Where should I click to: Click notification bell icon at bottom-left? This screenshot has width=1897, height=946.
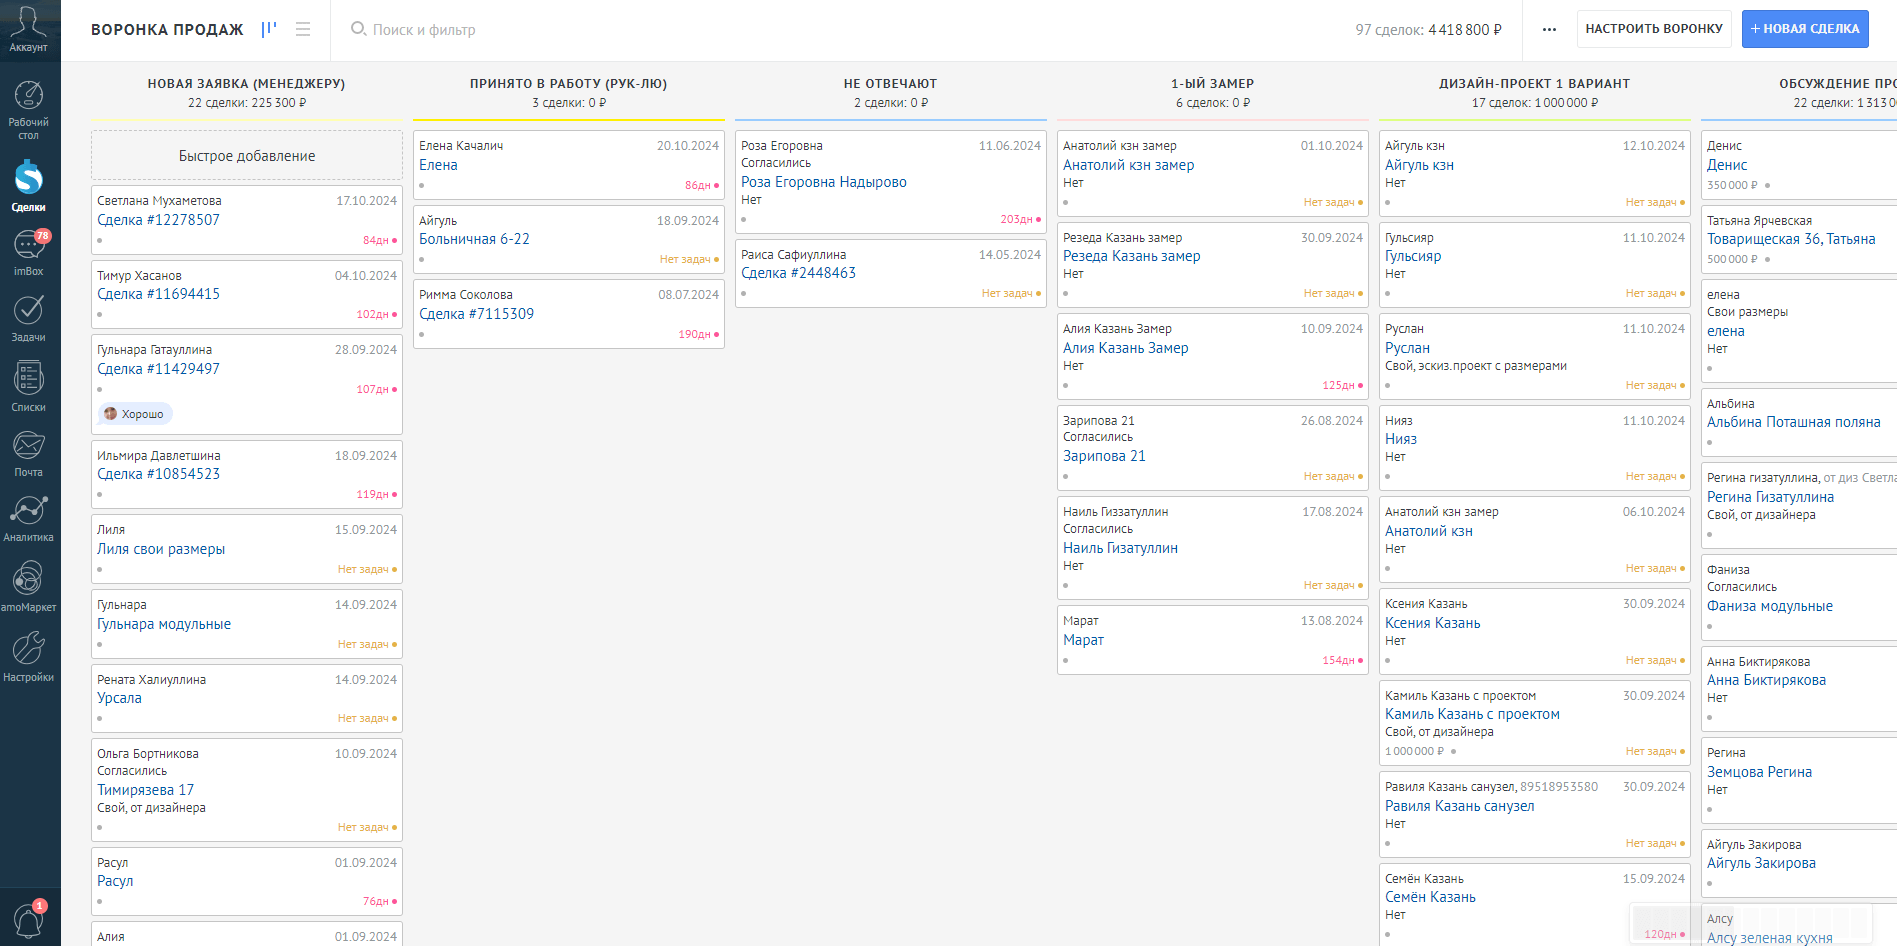[x=28, y=919]
